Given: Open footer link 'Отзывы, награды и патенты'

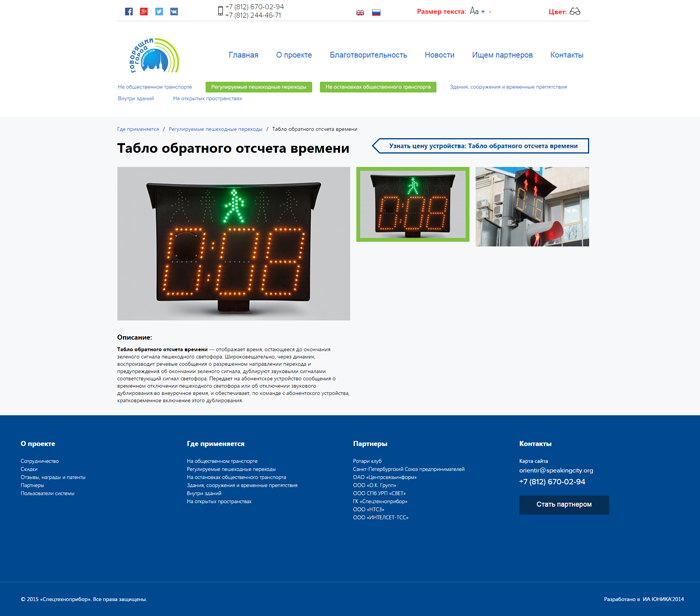Looking at the screenshot, I should [53, 477].
